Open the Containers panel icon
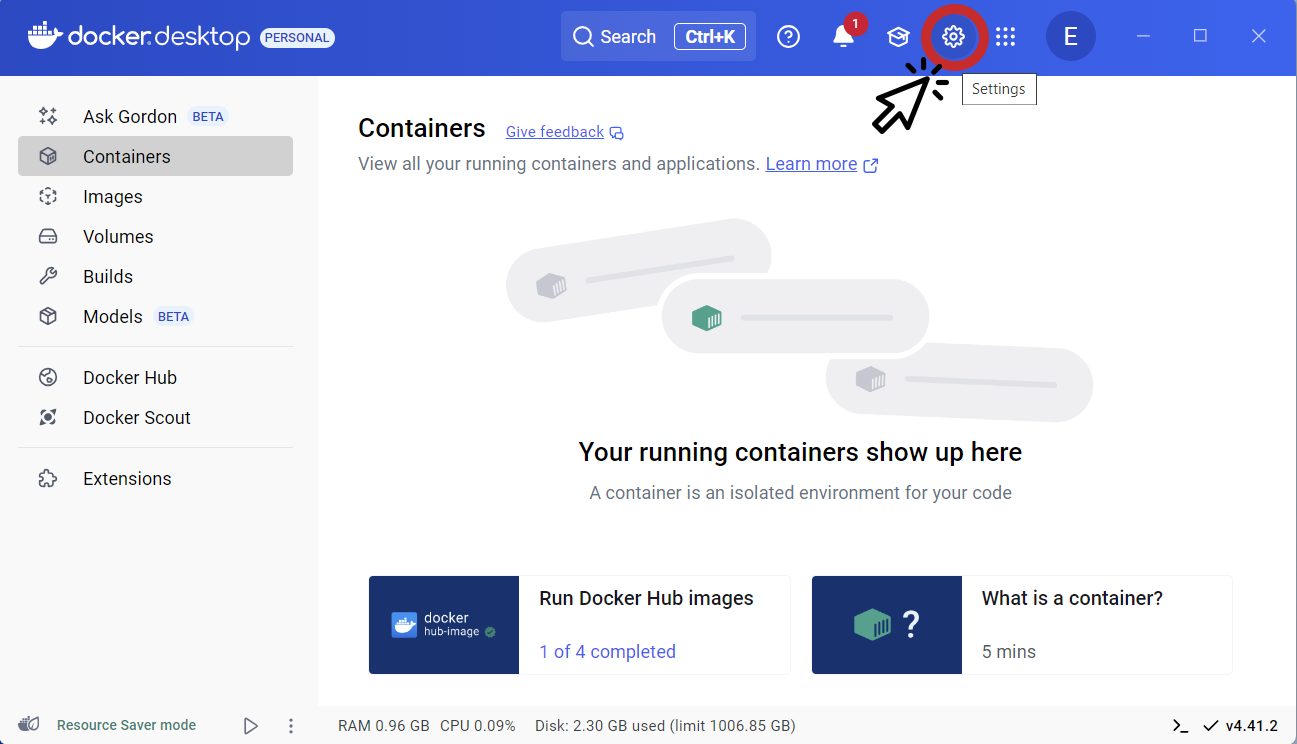 (x=47, y=156)
